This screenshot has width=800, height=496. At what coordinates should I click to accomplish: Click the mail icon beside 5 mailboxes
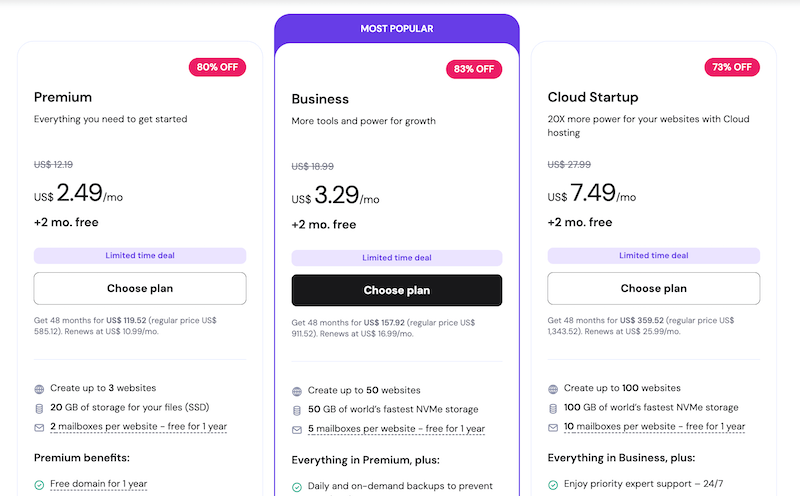297,429
